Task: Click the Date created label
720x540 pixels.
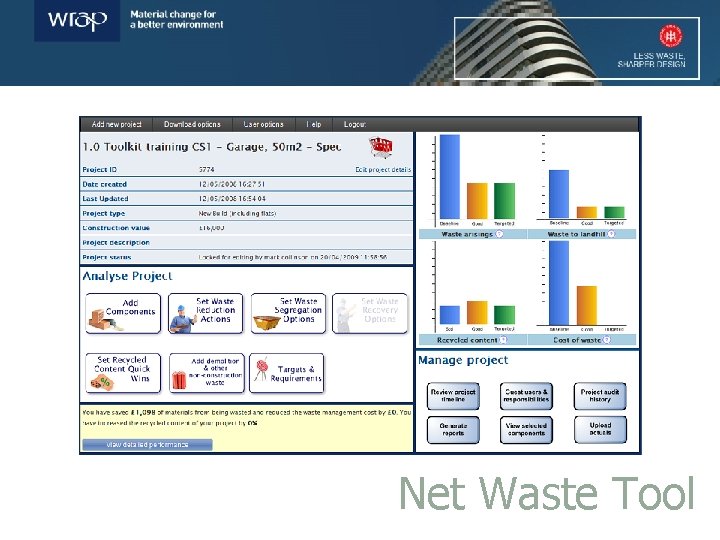Action: pyautogui.click(x=105, y=184)
